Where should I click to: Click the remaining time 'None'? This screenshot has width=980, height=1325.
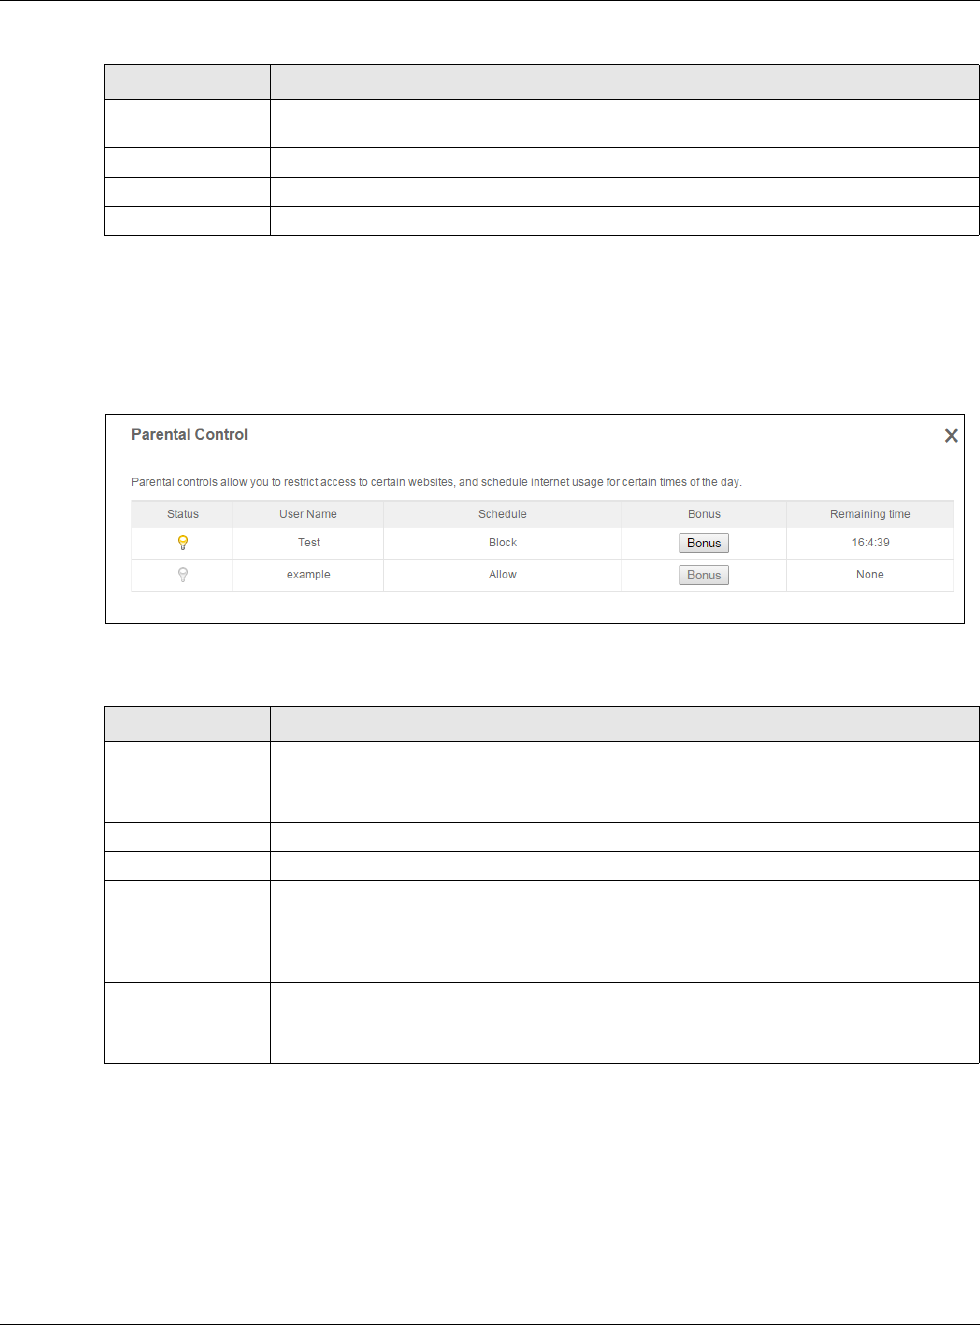tap(870, 574)
